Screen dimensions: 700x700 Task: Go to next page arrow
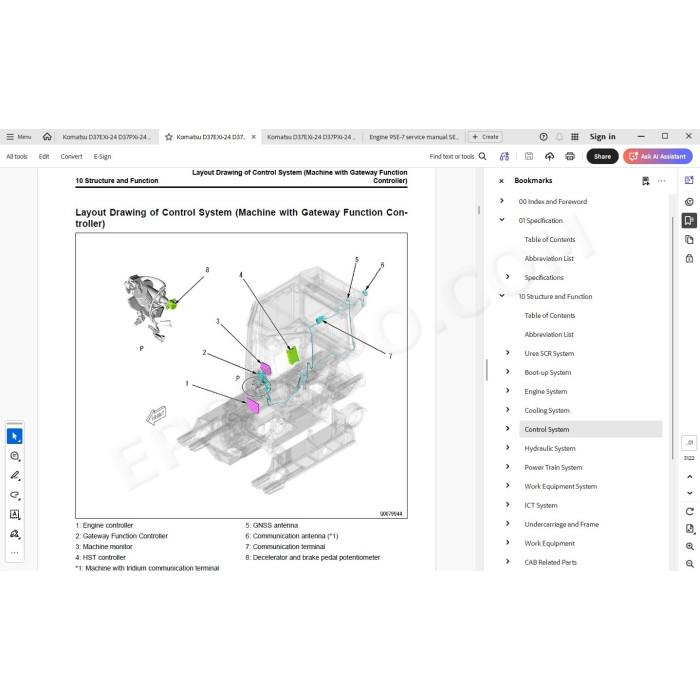690,493
